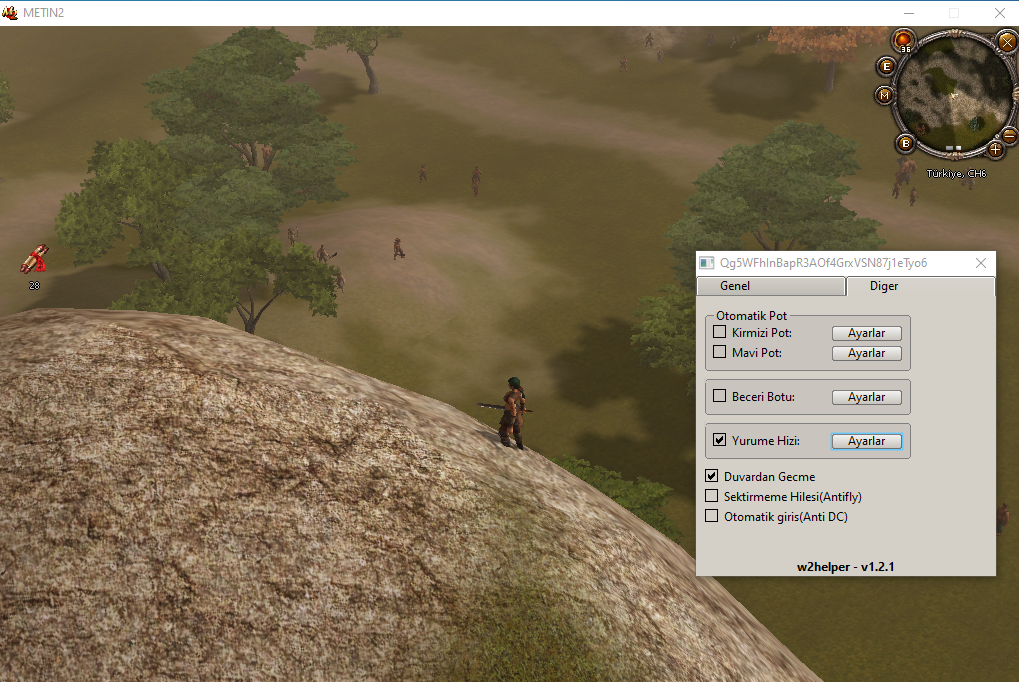Close the w2helper tool window
Viewport: 1019px width, 682px height.
[x=981, y=263]
